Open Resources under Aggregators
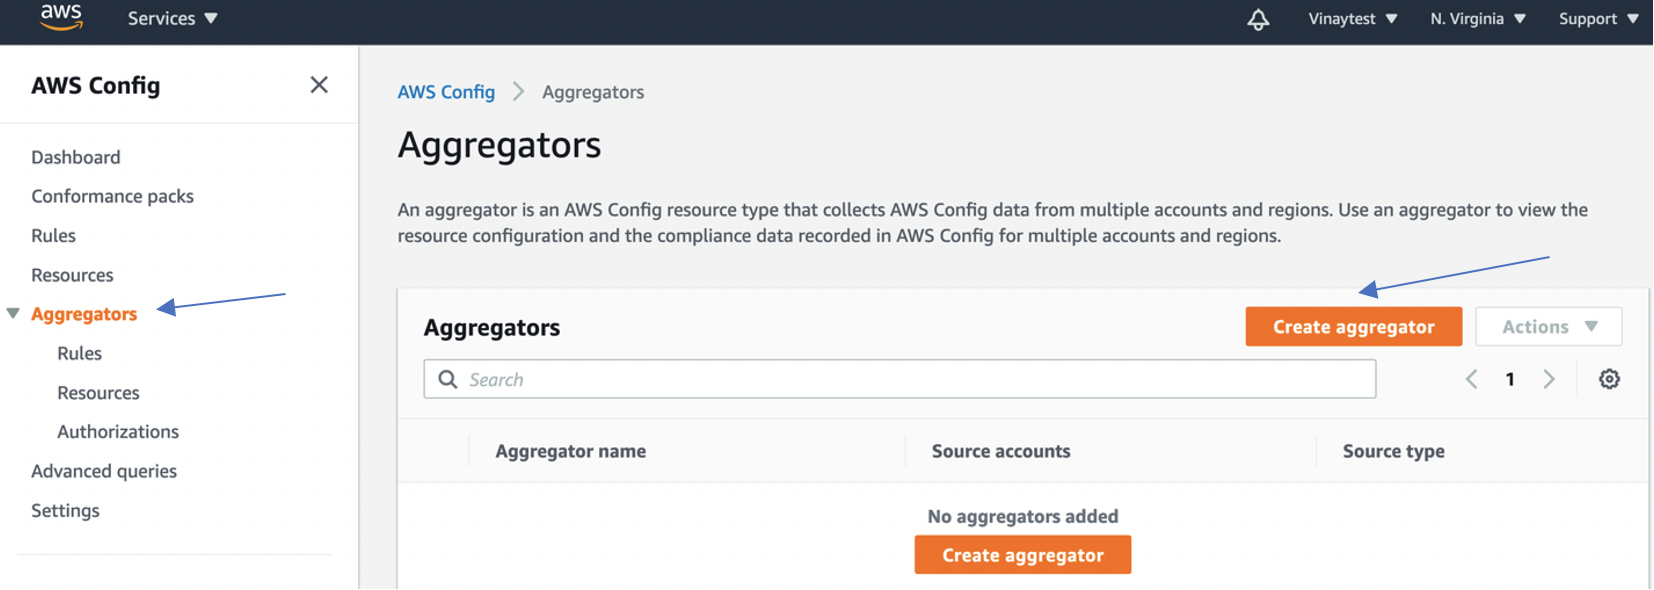The width and height of the screenshot is (1654, 590). pyautogui.click(x=98, y=393)
